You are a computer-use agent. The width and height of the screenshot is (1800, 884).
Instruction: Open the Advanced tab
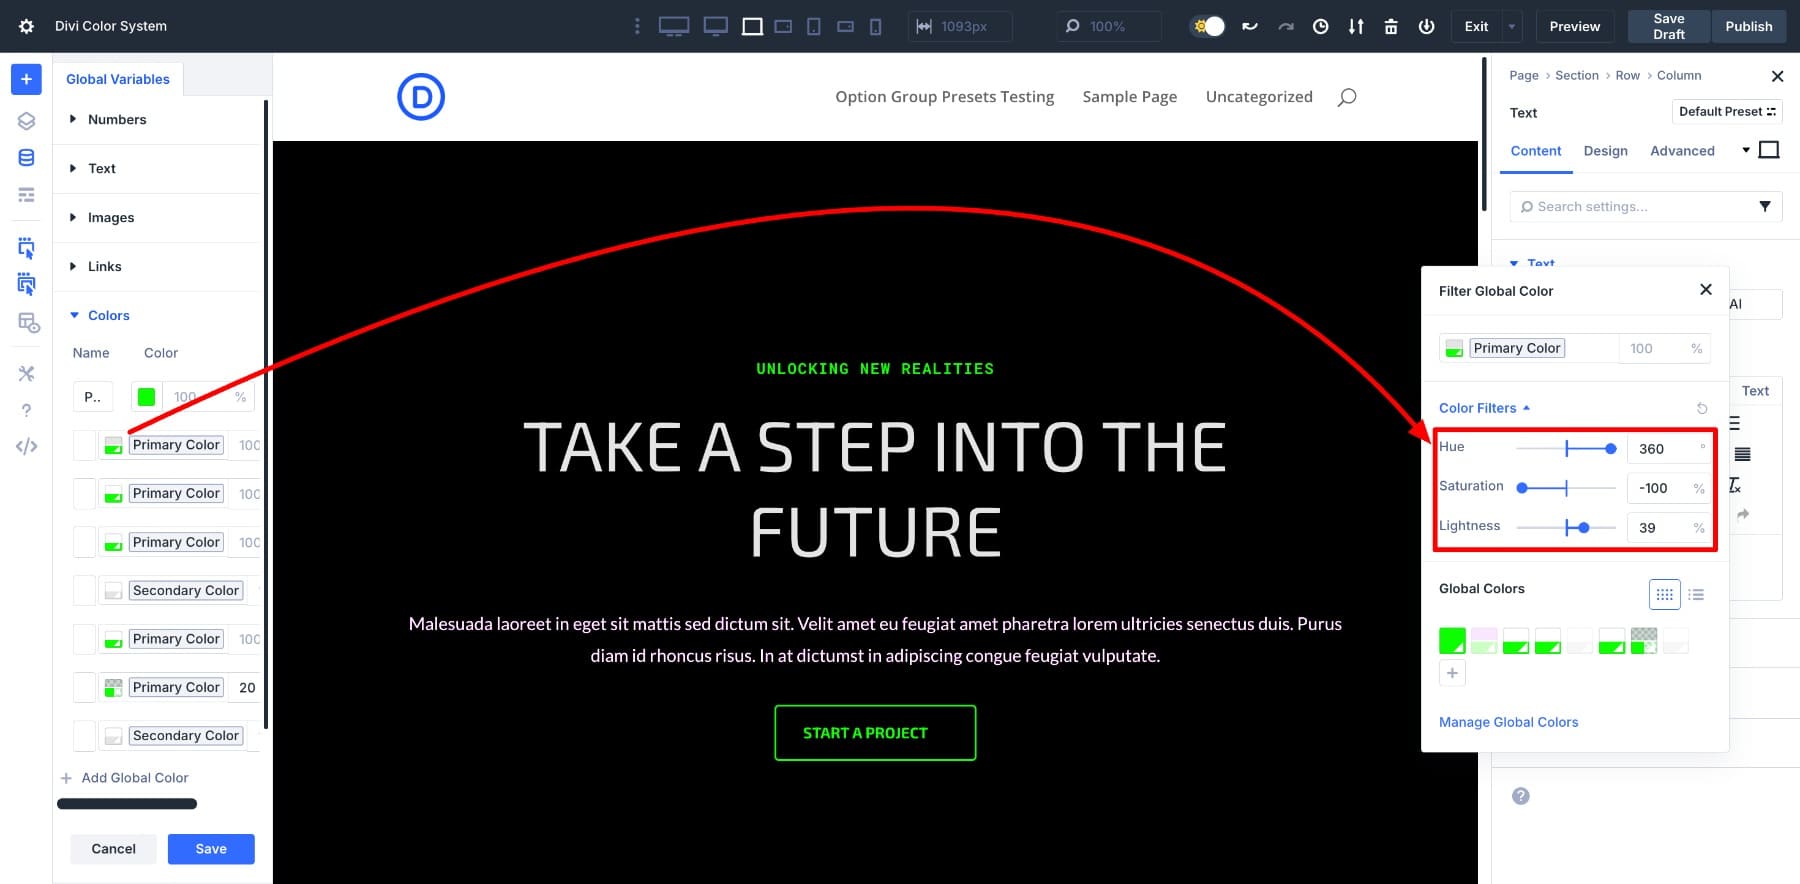coord(1682,151)
